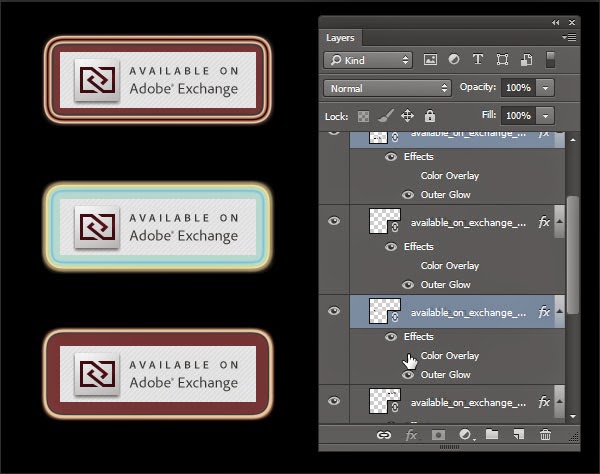
Task: Filter for smart objects icon
Action: coord(527,59)
